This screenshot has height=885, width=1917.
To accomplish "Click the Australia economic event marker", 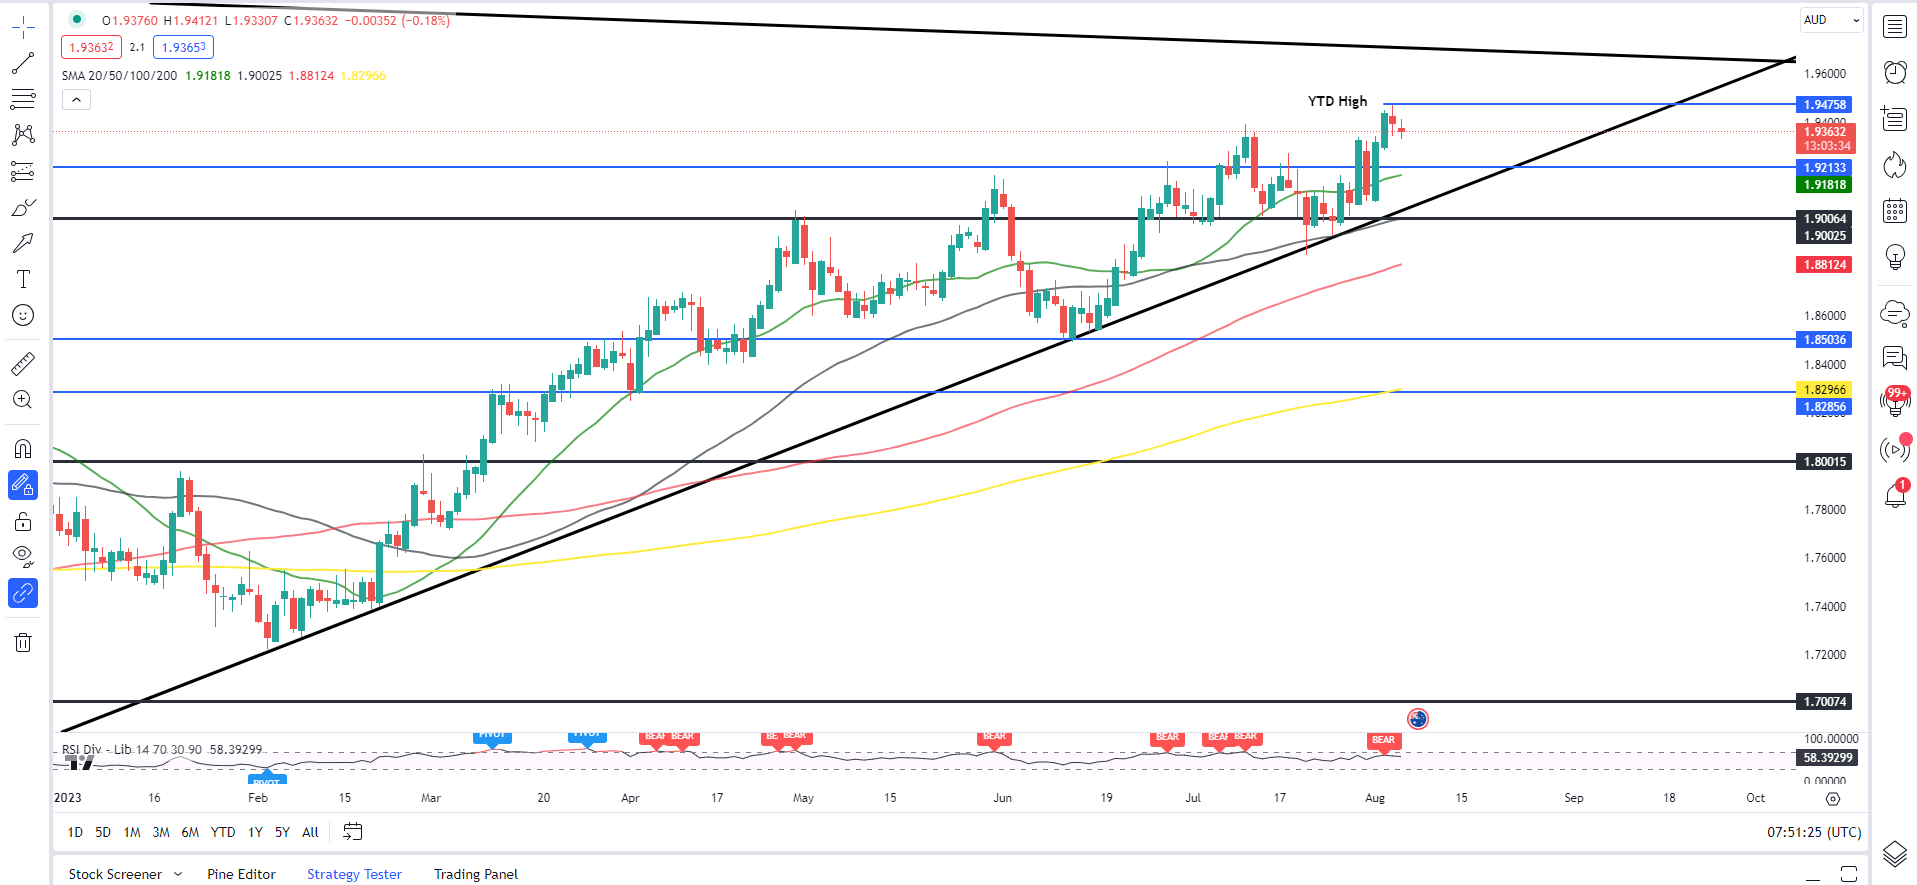I will tap(1418, 718).
